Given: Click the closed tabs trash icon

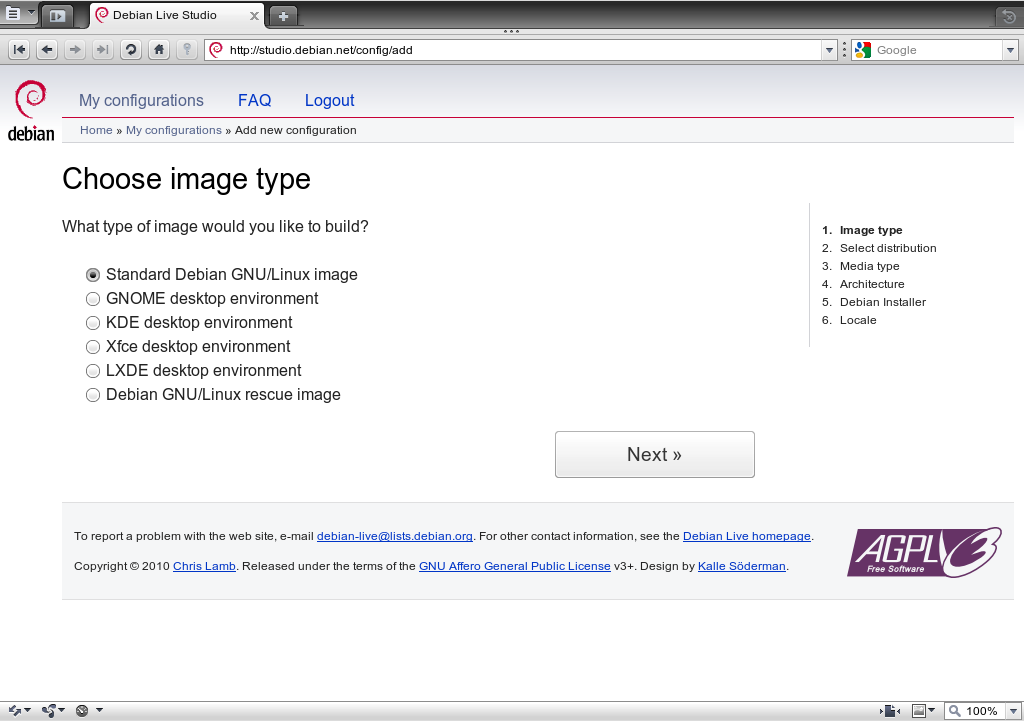Looking at the screenshot, I should [x=1010, y=16].
